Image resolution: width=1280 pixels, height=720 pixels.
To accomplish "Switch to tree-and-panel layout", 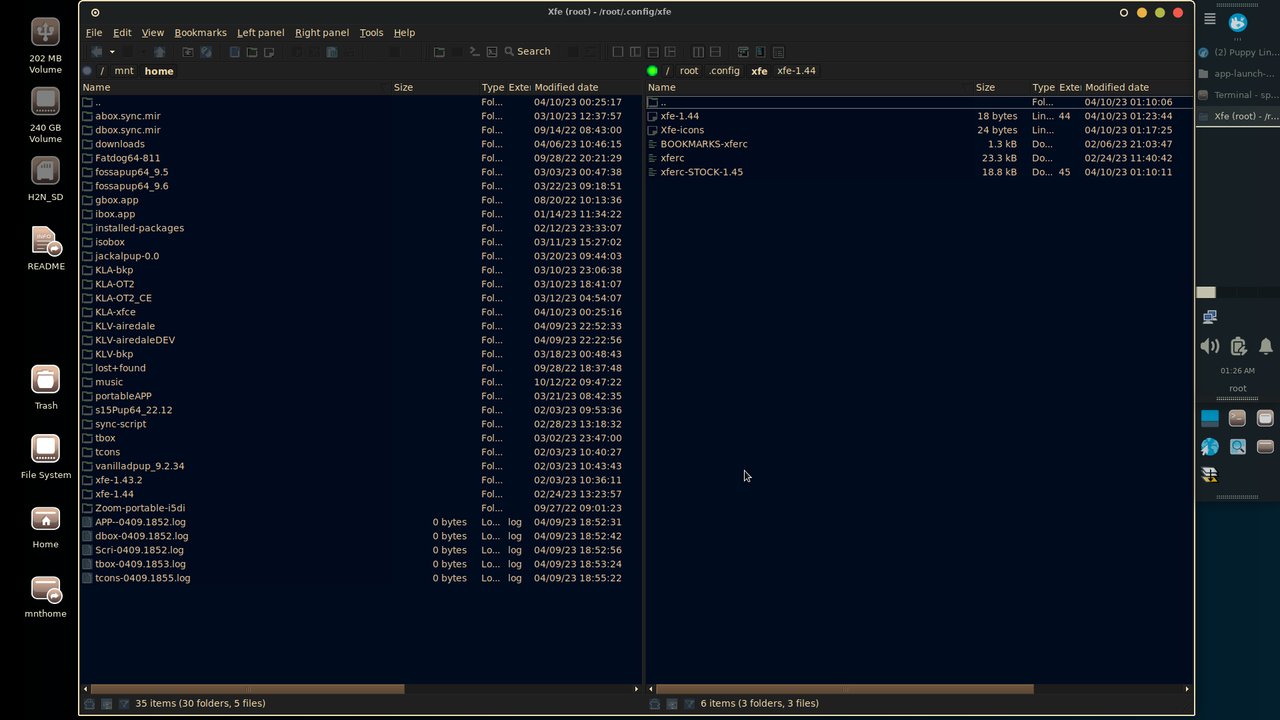I will [635, 51].
